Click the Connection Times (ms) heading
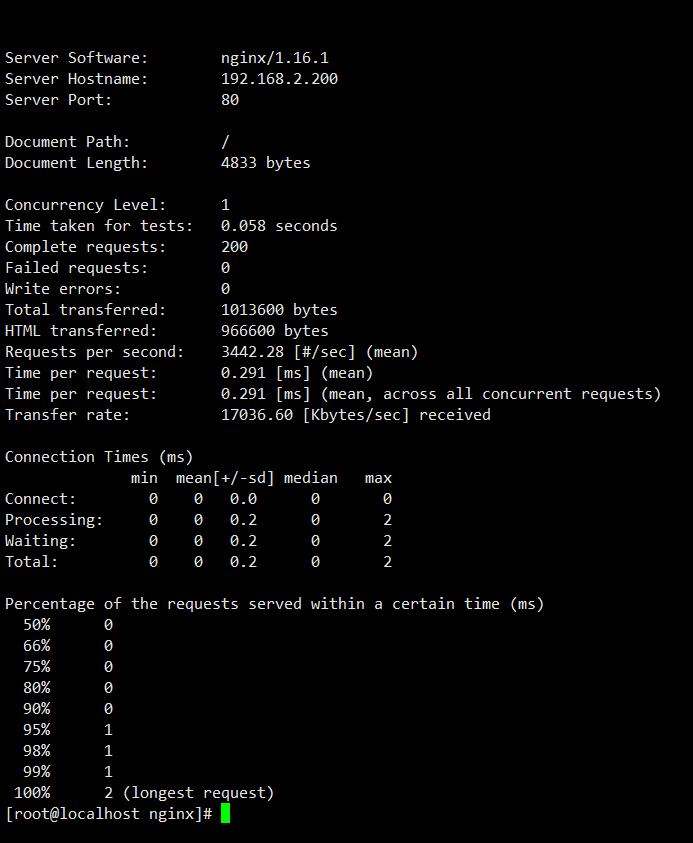This screenshot has height=843, width=693. 99,457
